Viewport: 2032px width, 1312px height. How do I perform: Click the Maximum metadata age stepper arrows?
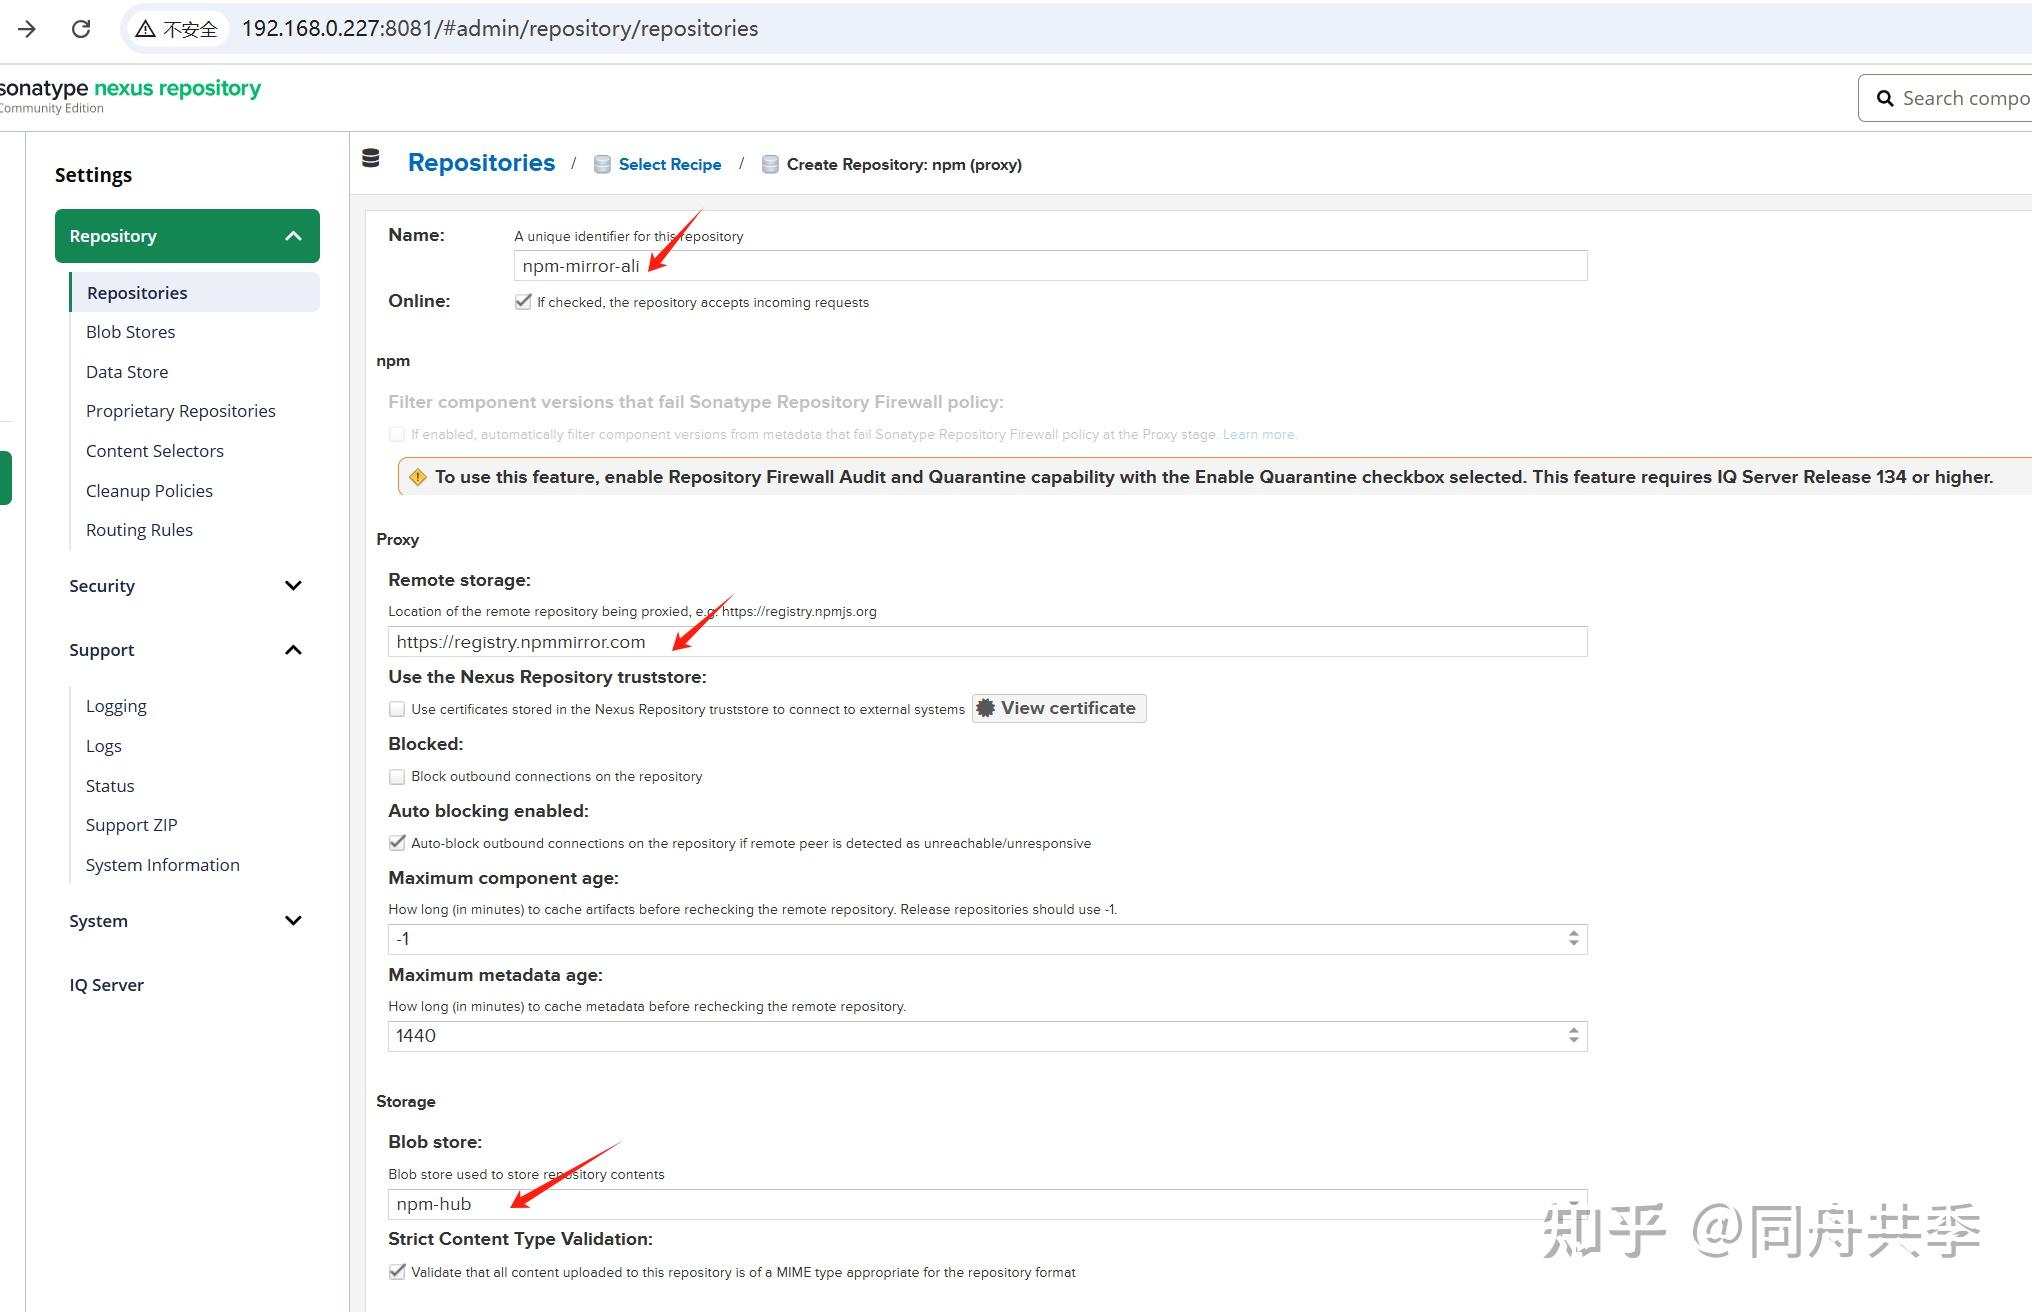coord(1573,1036)
